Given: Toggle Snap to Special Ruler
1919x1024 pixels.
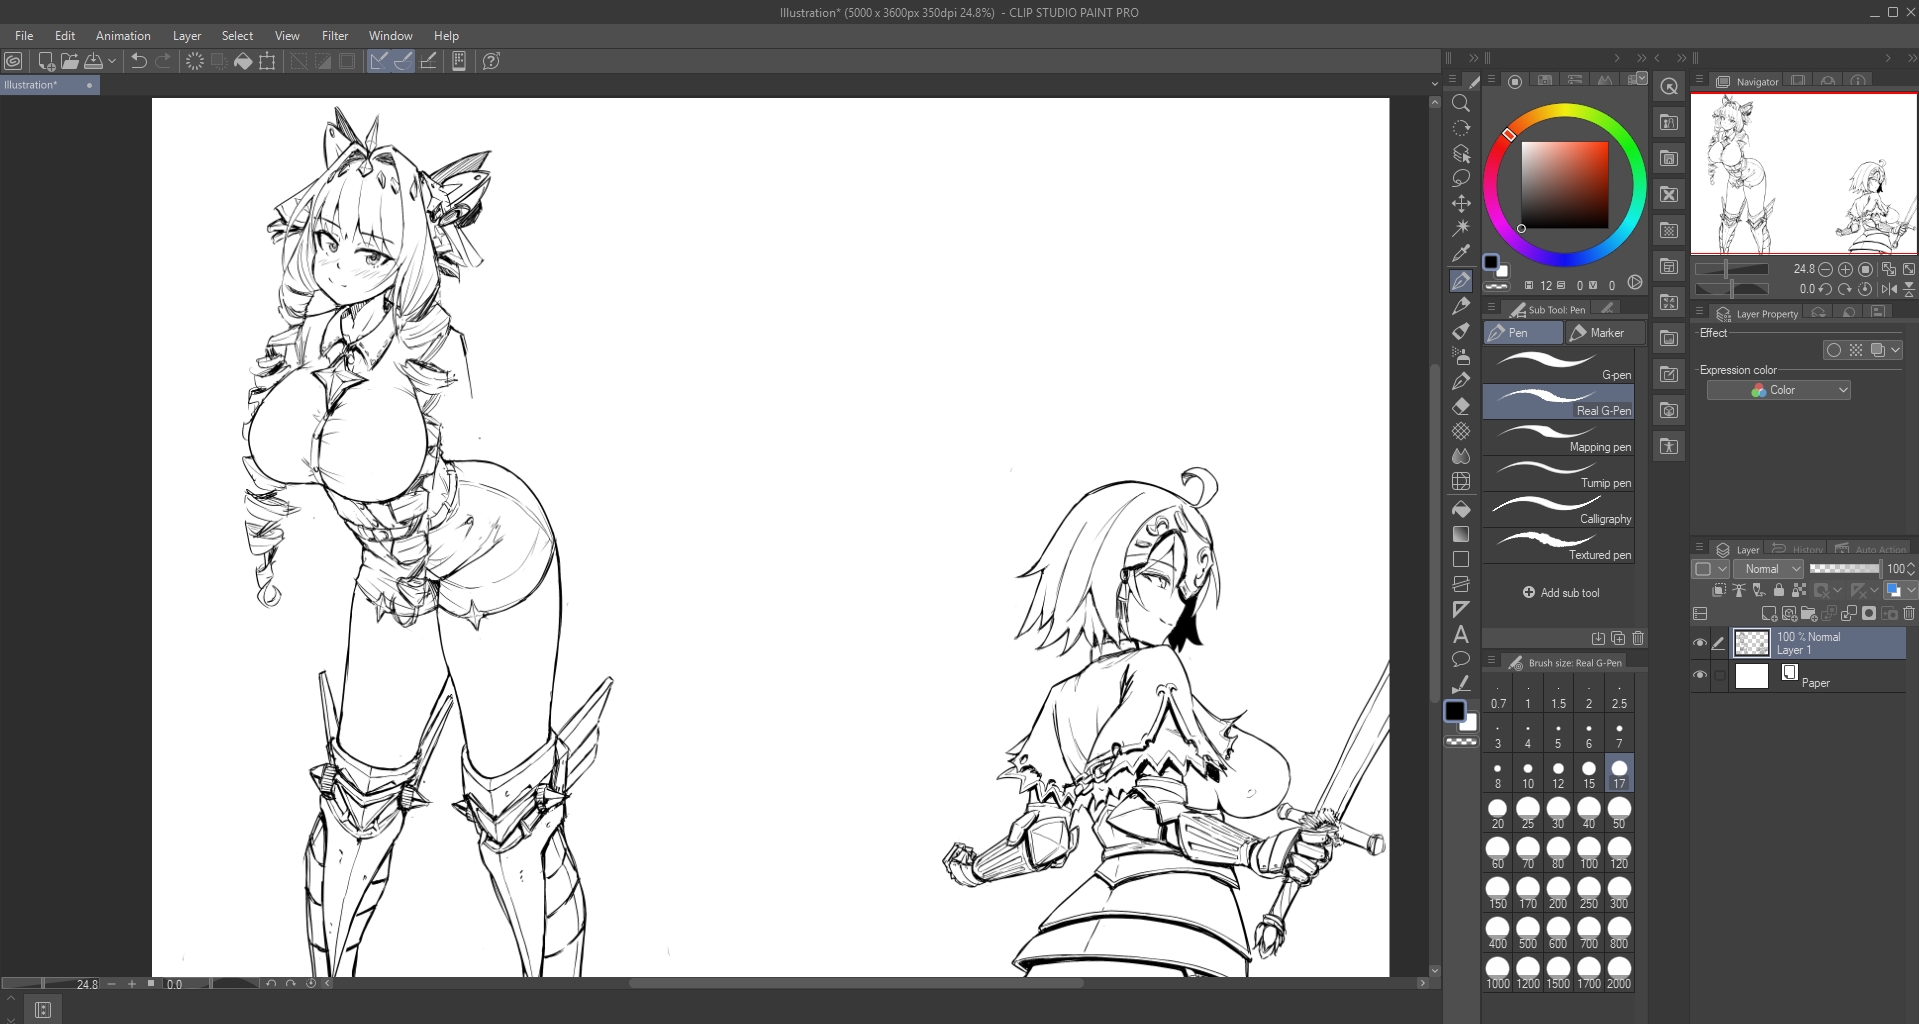Looking at the screenshot, I should coord(403,61).
